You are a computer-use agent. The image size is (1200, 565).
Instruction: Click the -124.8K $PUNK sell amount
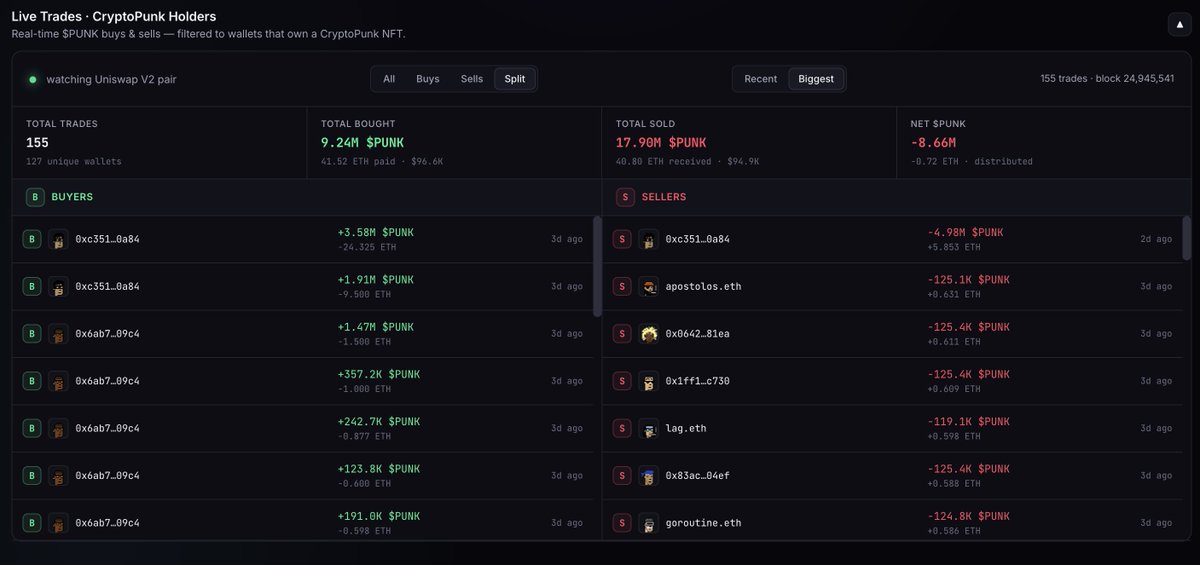point(968,516)
